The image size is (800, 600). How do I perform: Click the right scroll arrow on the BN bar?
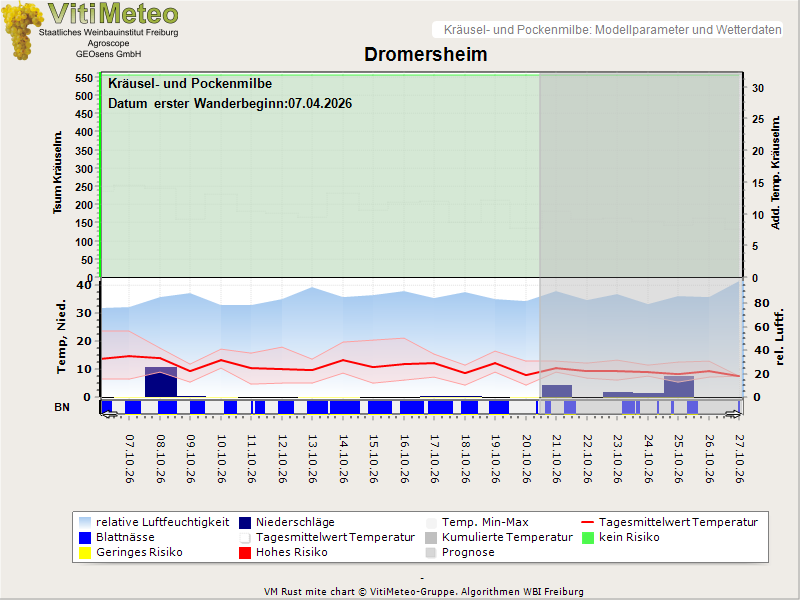[x=733, y=414]
